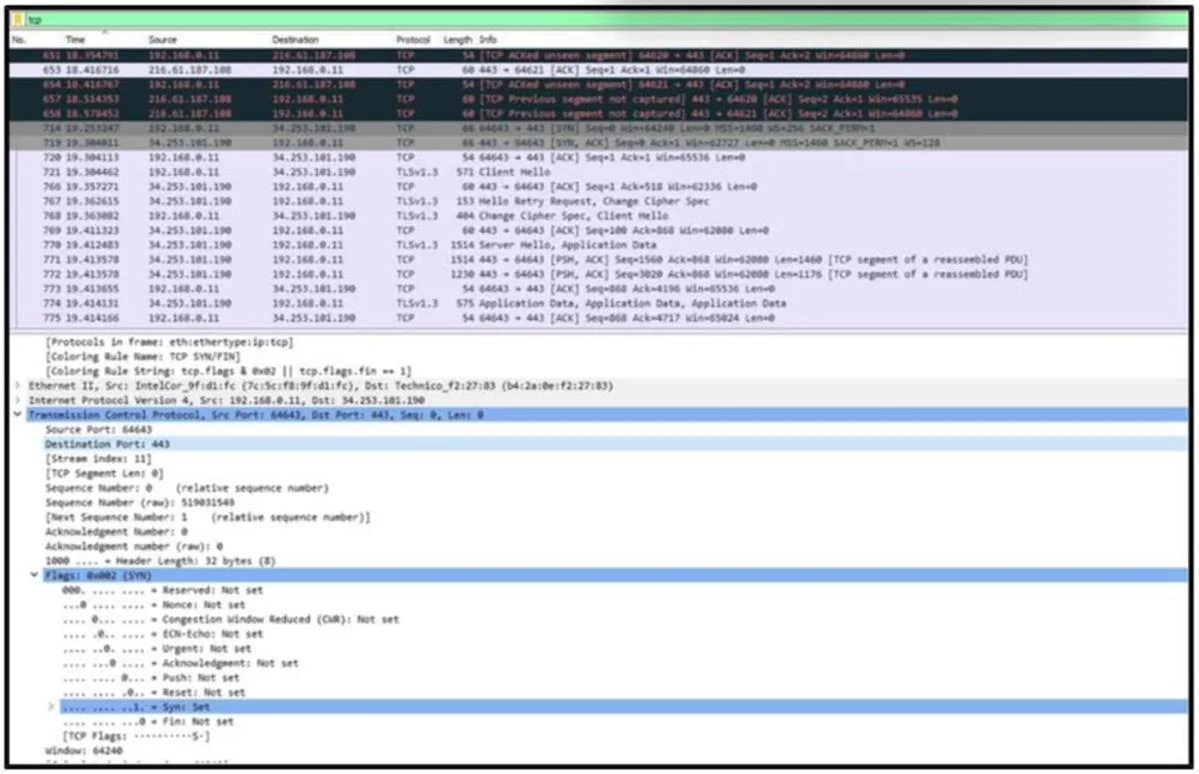Expand the Internet Protocol Version 4 node
Image resolution: width=1199 pixels, height=774 pixels.
18,401
